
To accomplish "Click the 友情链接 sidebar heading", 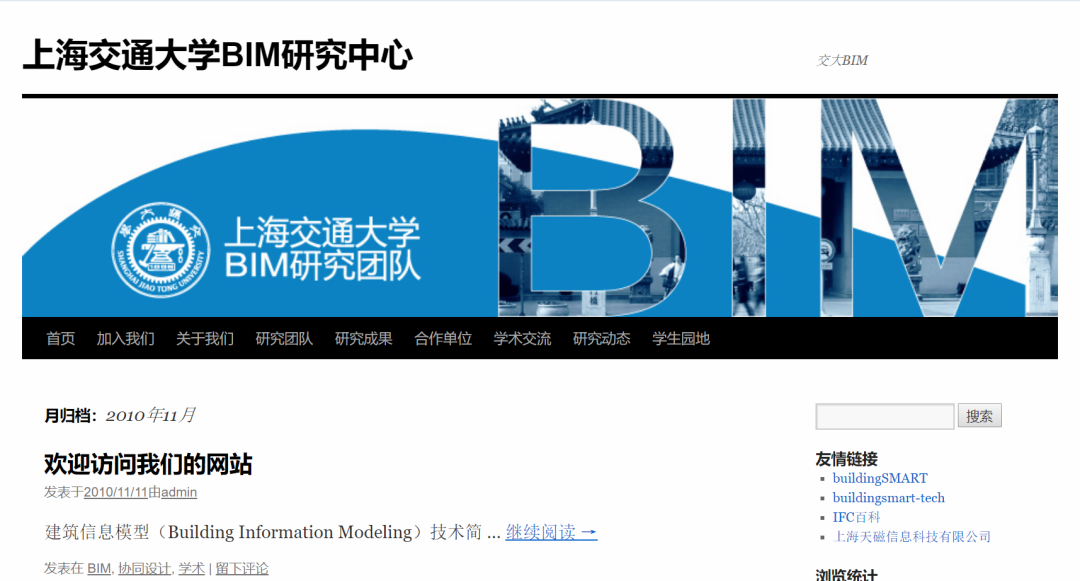I will (846, 458).
